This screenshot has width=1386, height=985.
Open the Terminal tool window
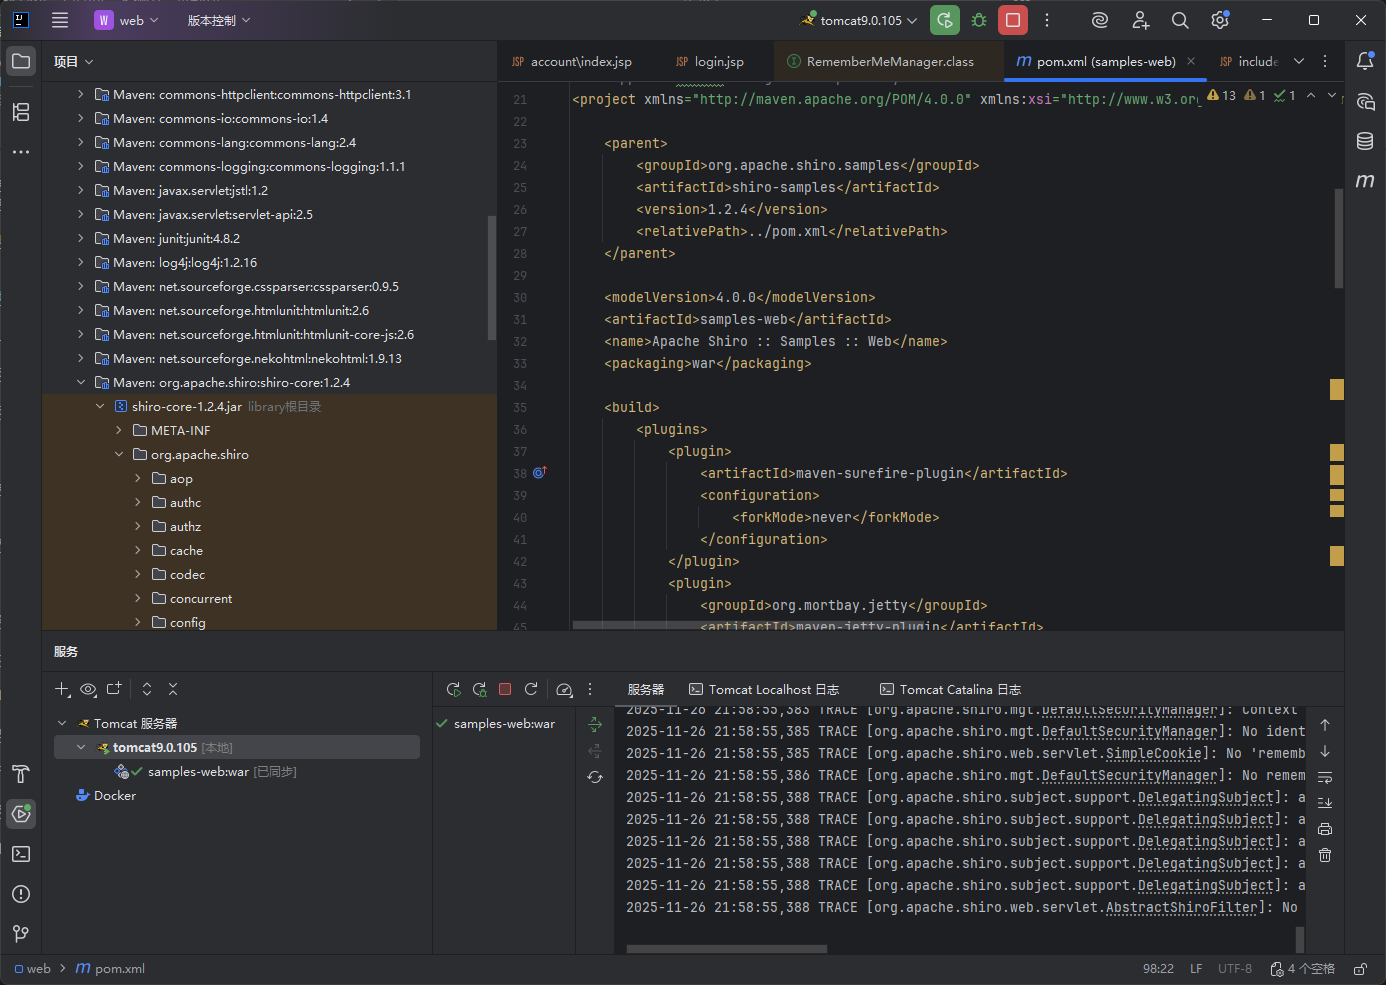point(21,854)
